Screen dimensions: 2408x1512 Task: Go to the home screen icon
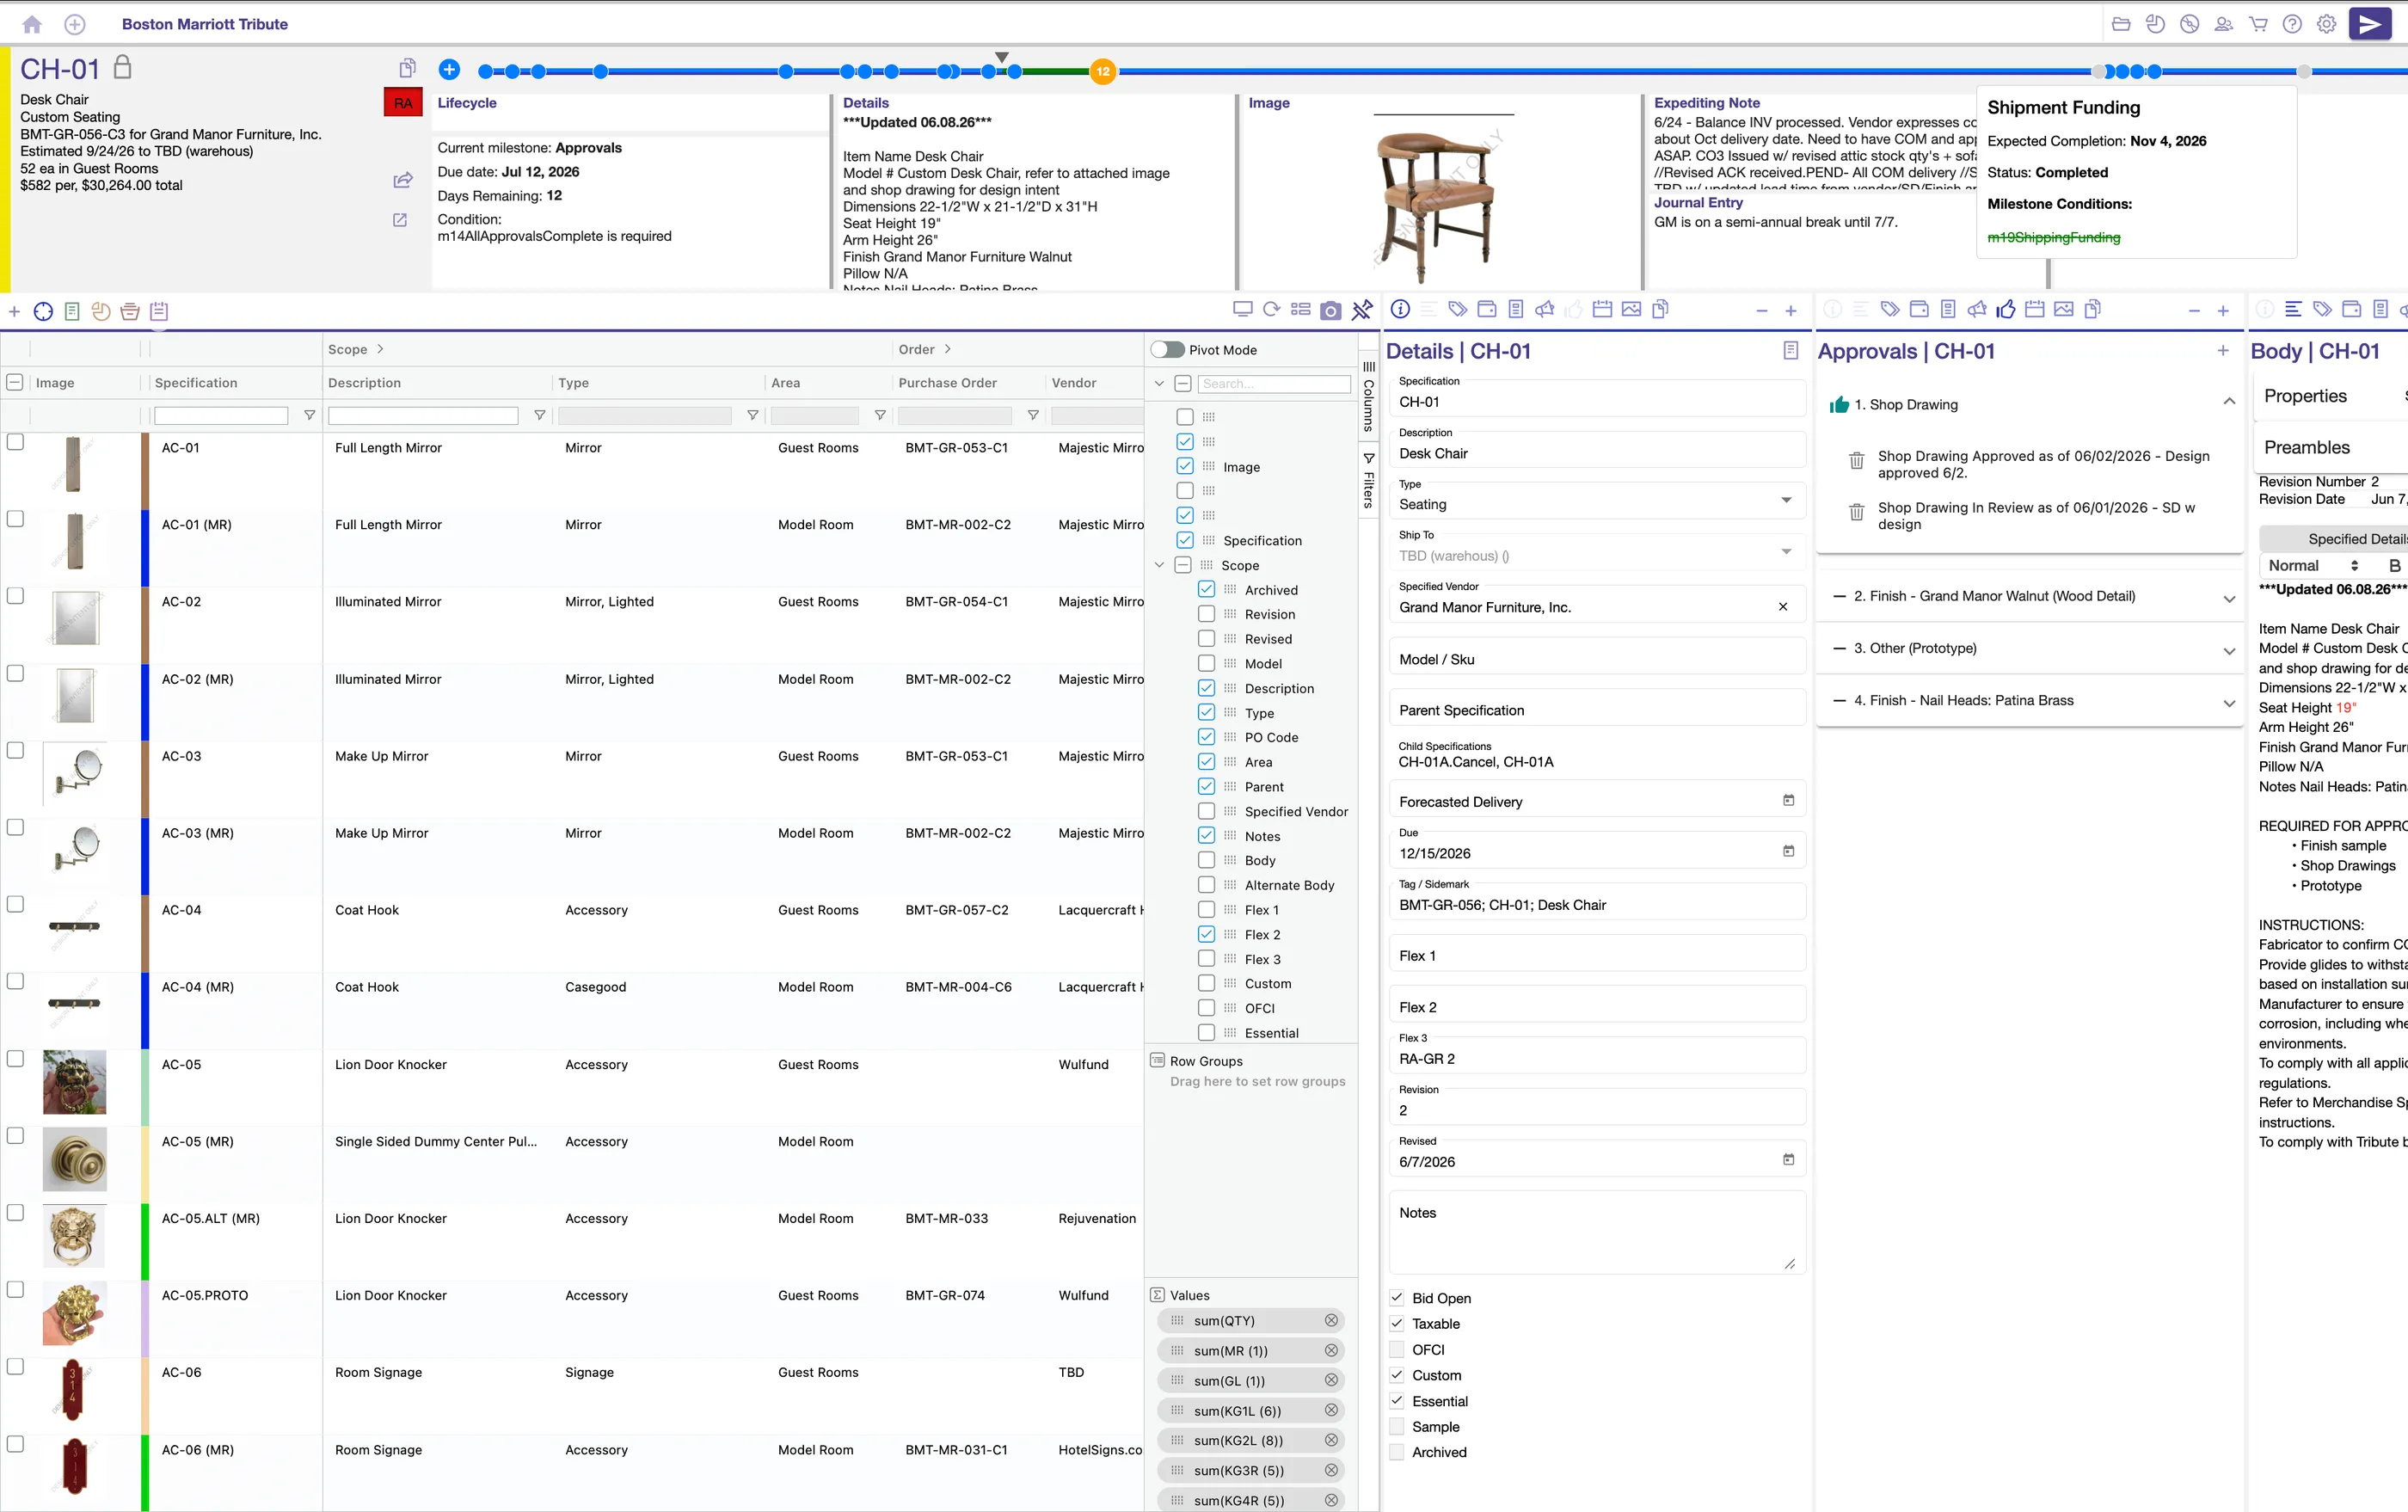pos(32,24)
